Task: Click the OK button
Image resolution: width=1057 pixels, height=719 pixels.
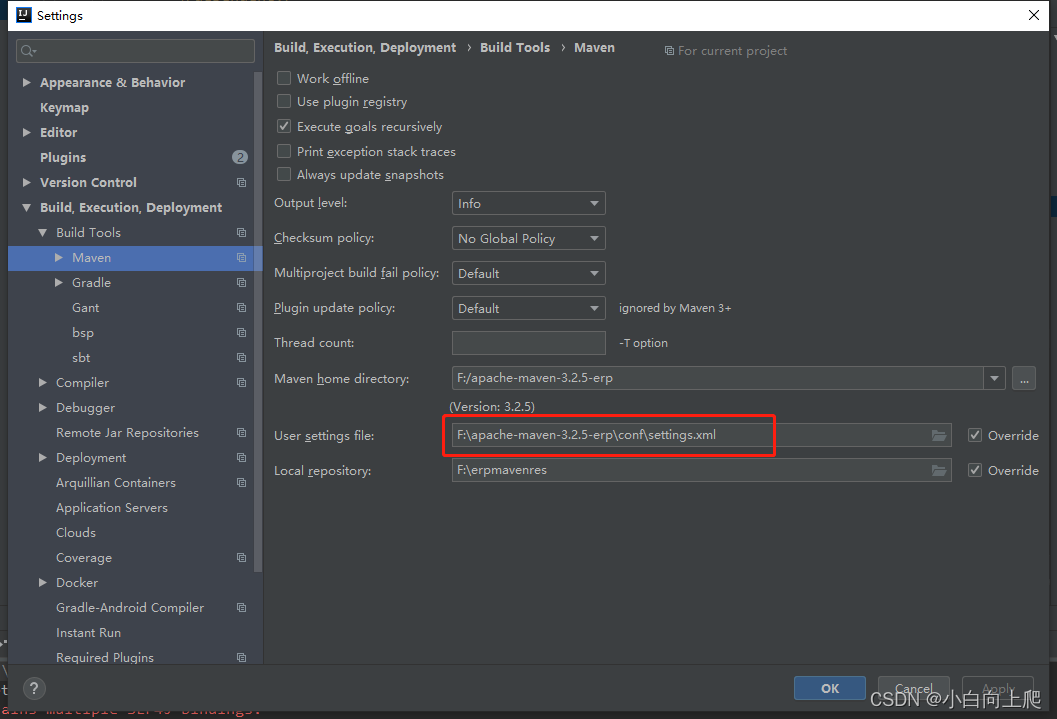Action: 830,688
